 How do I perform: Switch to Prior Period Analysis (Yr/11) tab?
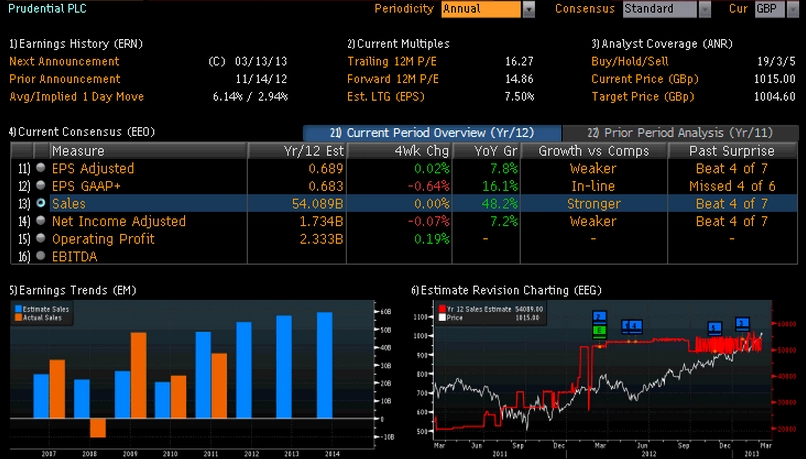[x=681, y=133]
